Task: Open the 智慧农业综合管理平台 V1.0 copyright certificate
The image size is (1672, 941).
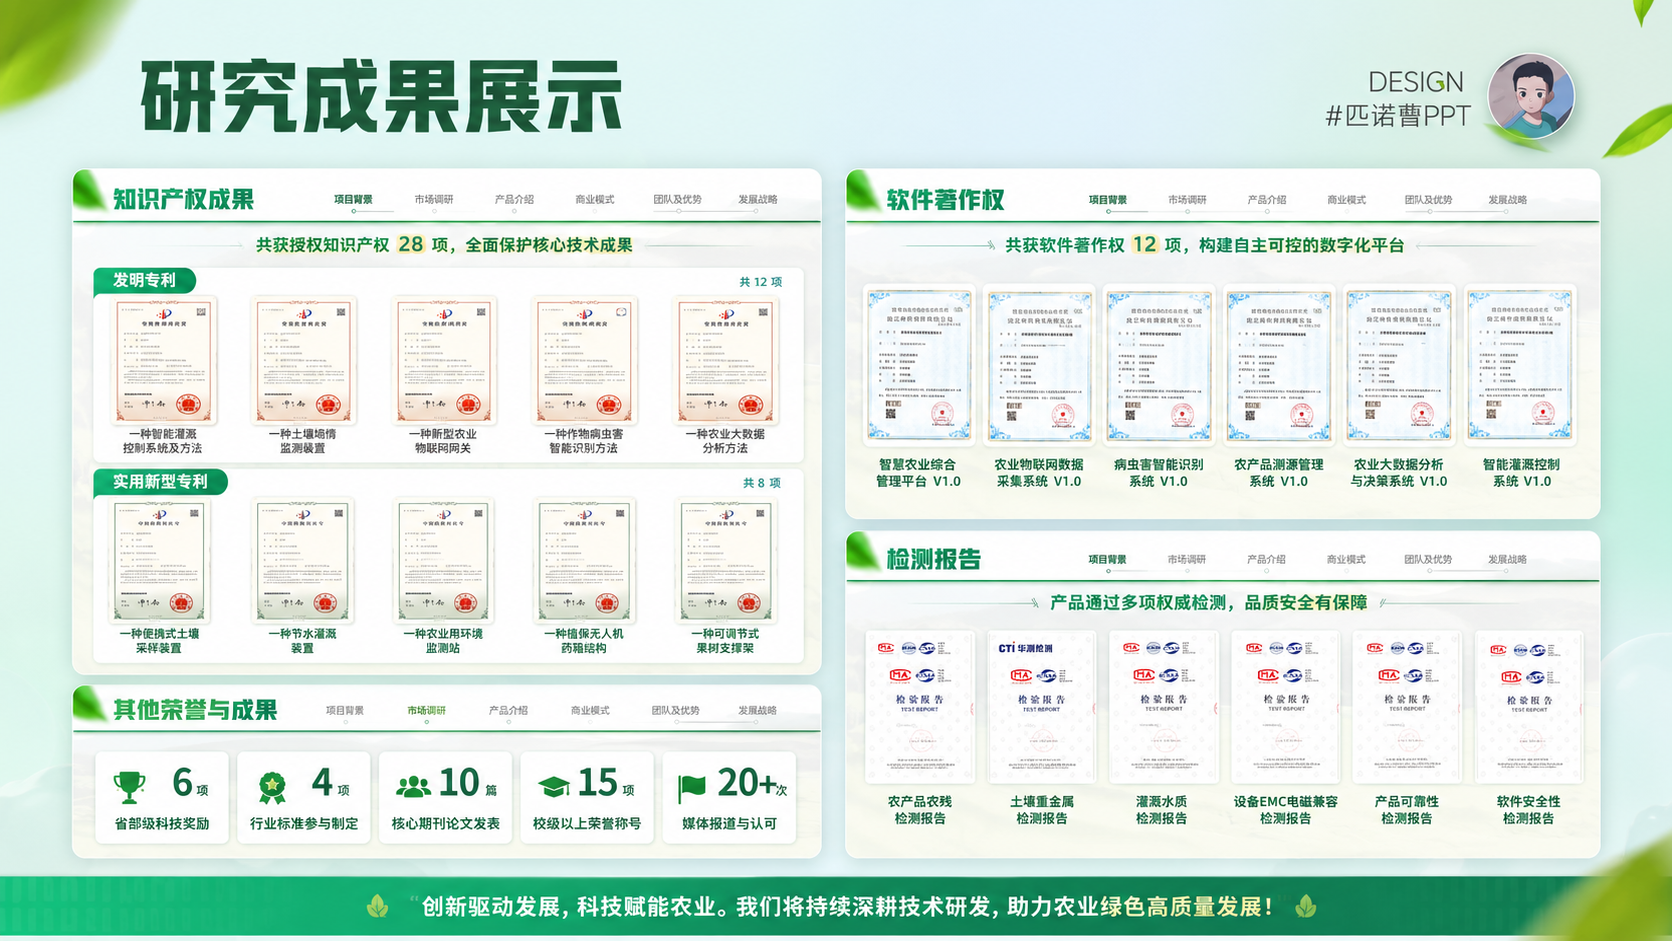Action: pos(918,365)
